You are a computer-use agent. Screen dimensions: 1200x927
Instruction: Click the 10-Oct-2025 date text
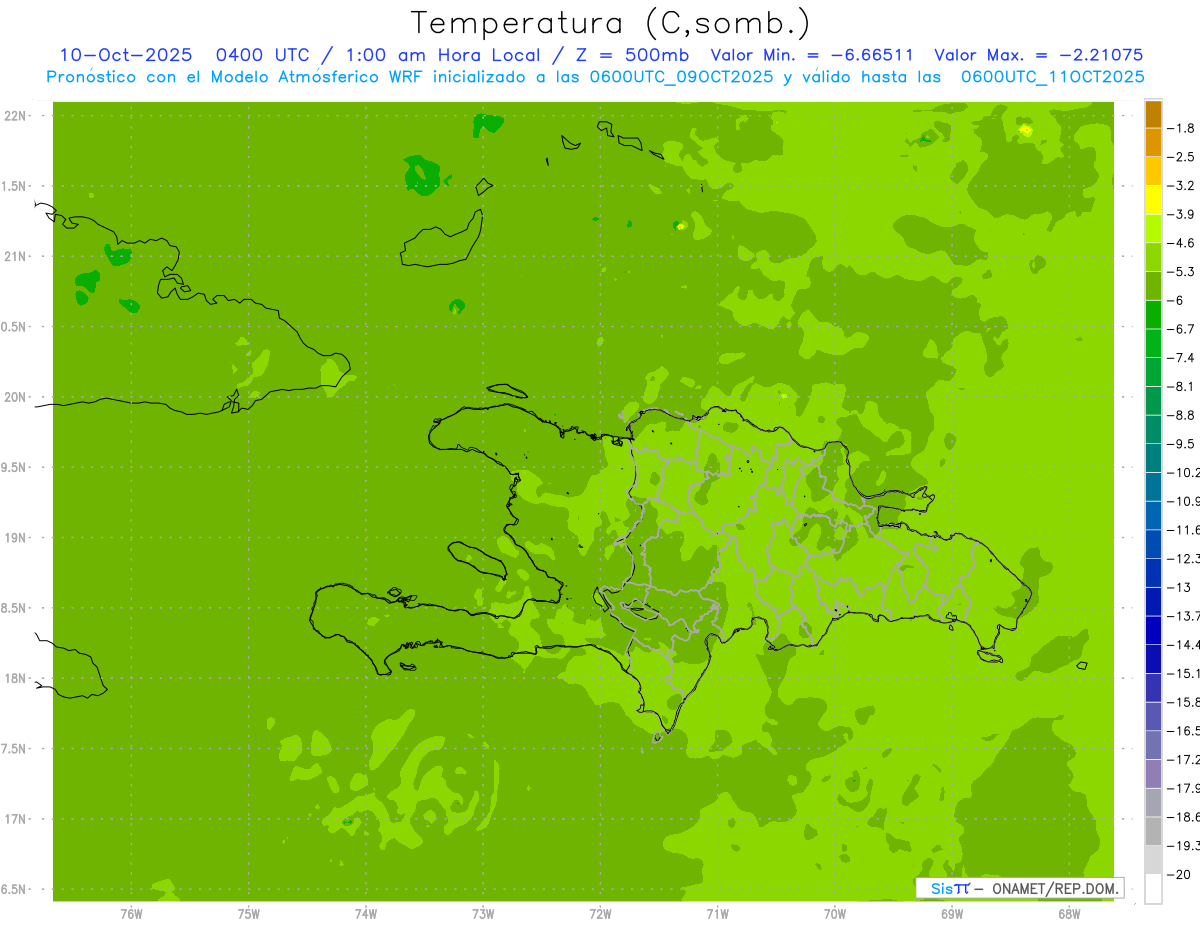click(x=126, y=55)
